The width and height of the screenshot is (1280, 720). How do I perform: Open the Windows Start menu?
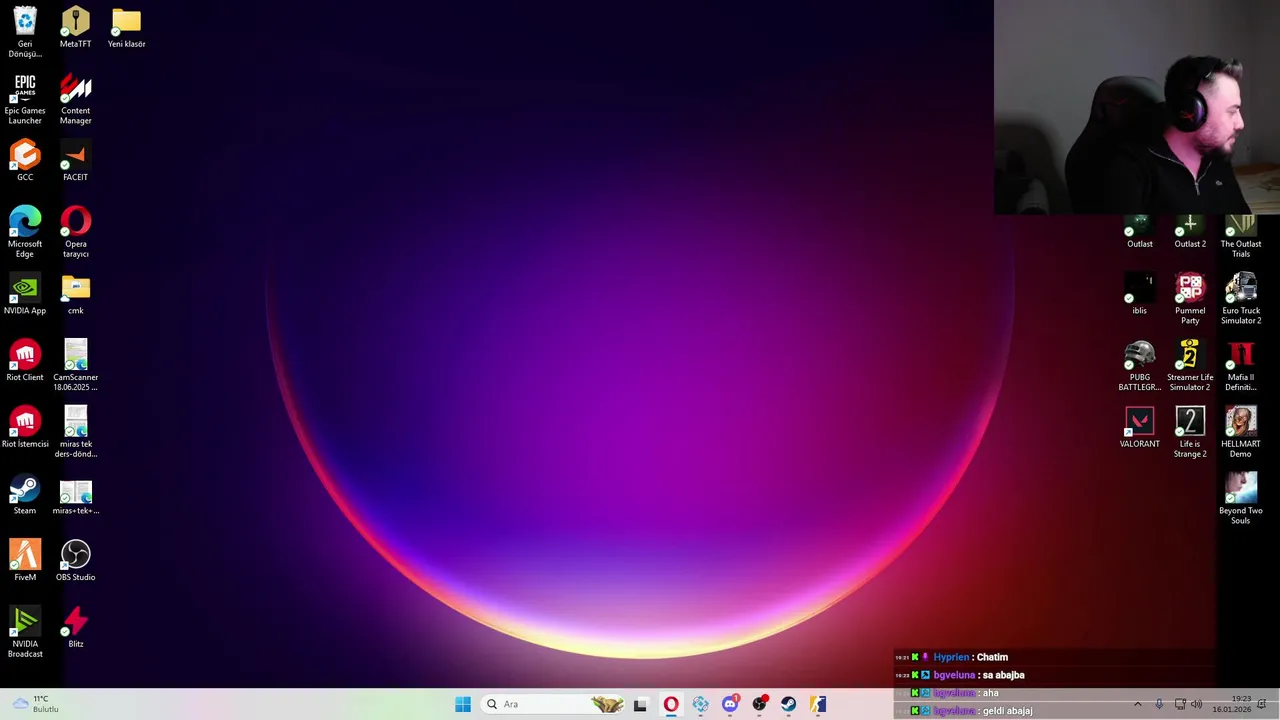463,704
